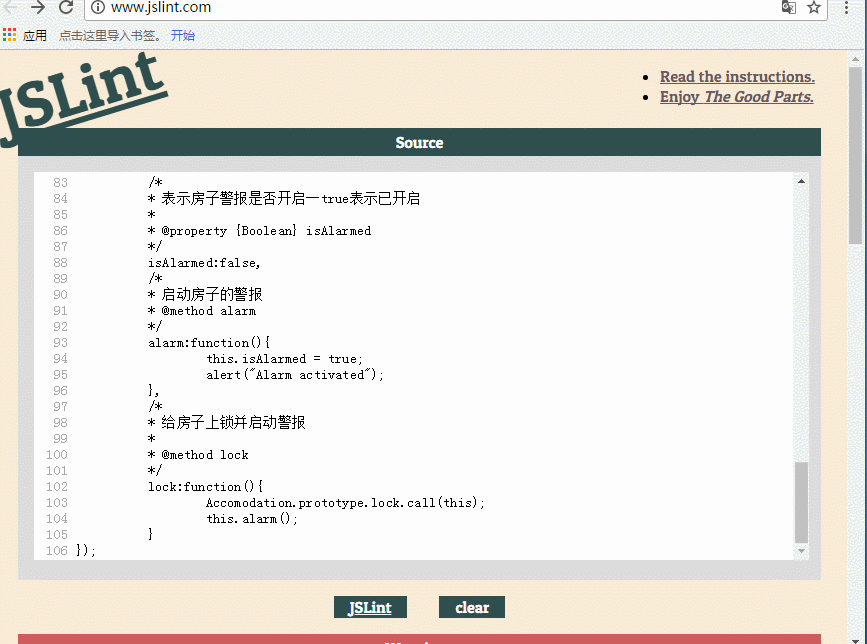867x644 pixels.
Task: Open the Chrome three-dot menu
Action: pyautogui.click(x=846, y=7)
